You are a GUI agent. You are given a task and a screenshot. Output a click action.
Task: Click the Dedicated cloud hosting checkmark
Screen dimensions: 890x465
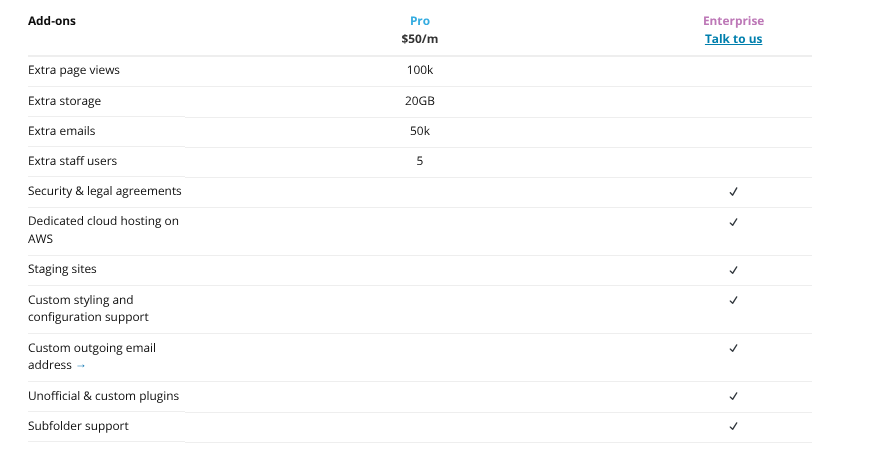(x=733, y=222)
